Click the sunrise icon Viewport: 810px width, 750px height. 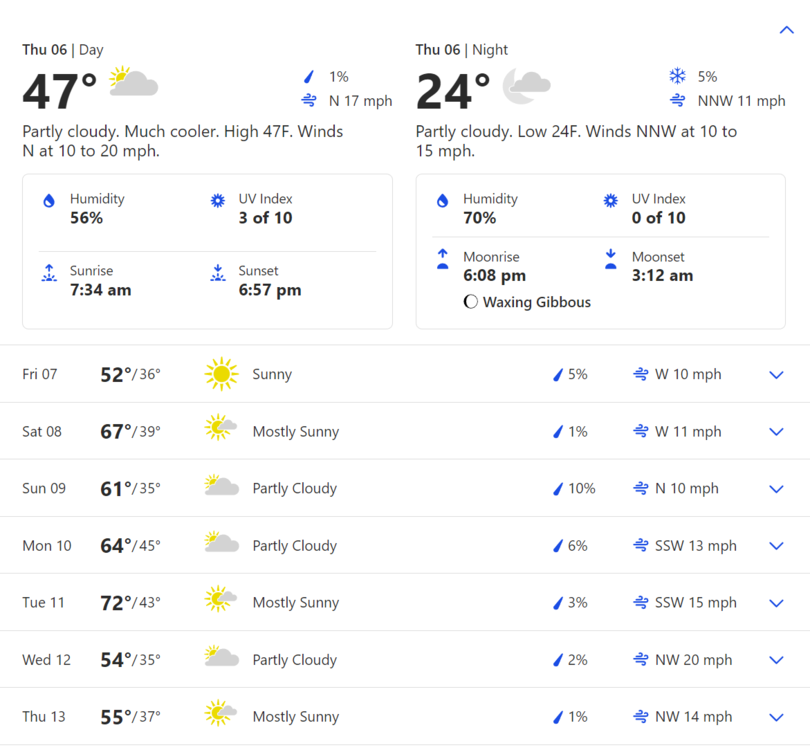click(x=49, y=273)
